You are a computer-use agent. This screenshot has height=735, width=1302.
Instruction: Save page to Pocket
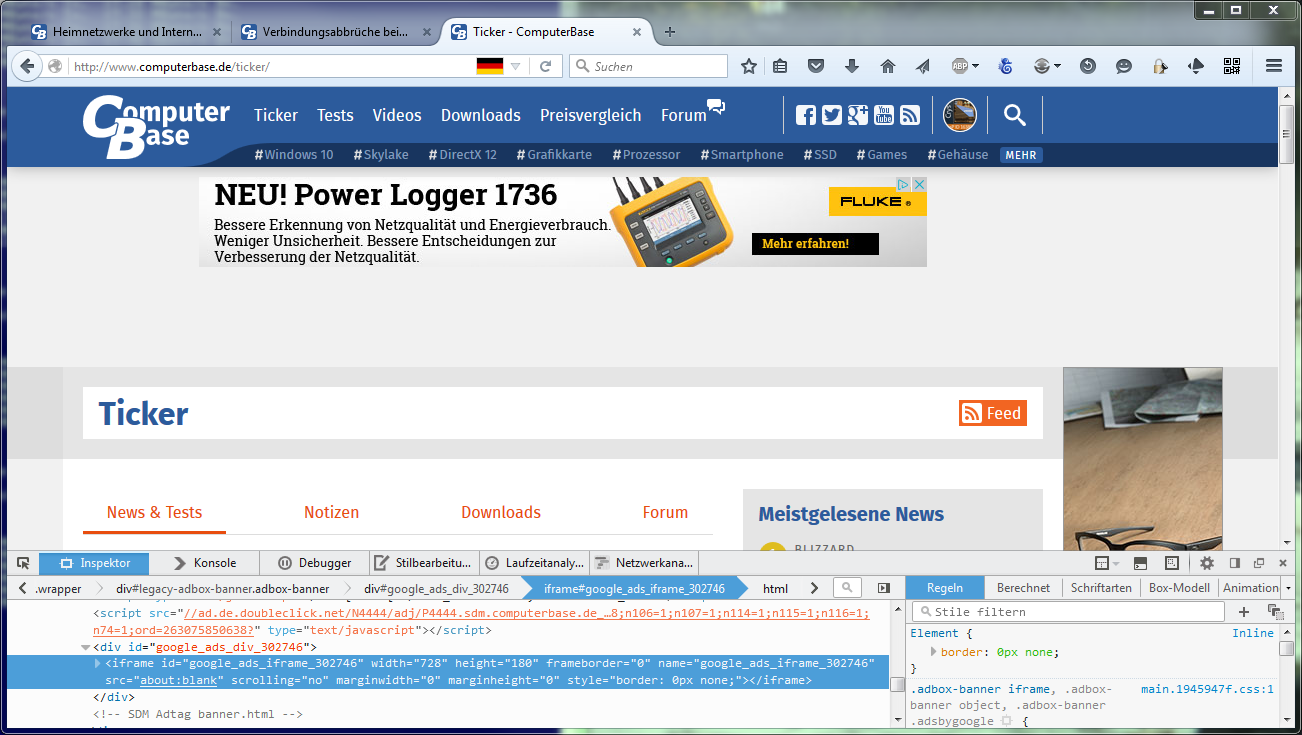pos(816,67)
